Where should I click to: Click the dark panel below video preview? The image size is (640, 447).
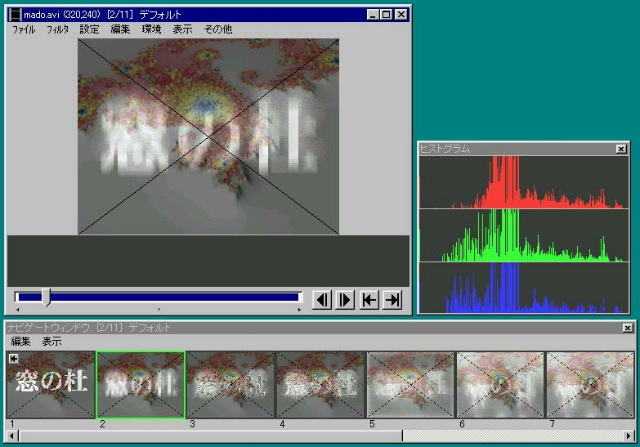(208, 260)
